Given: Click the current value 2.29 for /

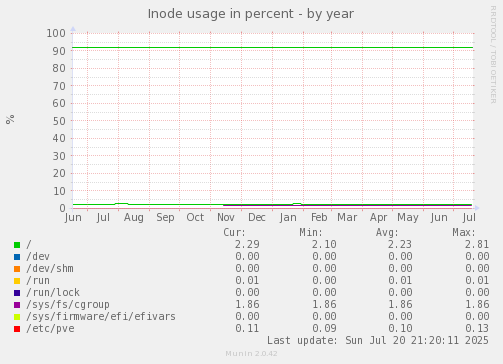Looking at the screenshot, I should coord(247,244).
